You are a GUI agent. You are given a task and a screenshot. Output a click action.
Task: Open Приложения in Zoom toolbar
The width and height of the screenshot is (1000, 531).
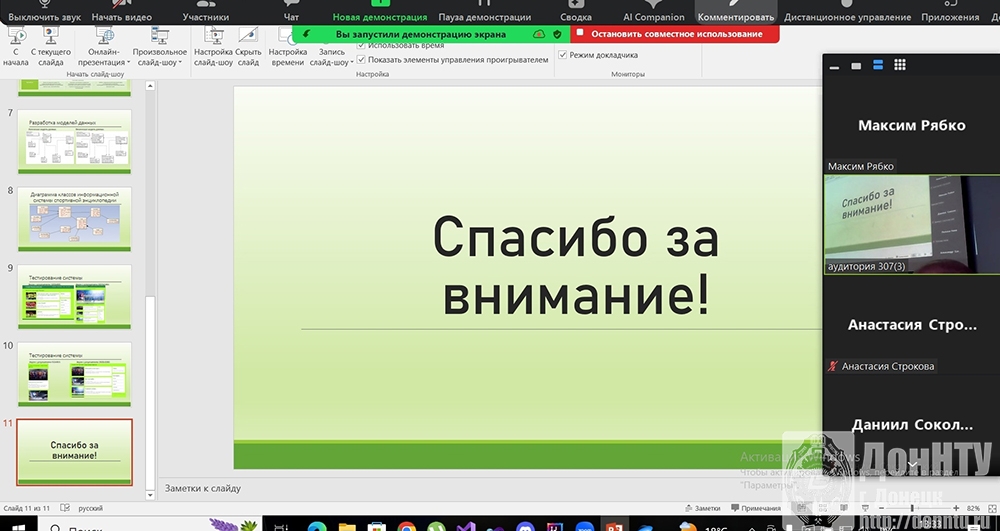pyautogui.click(x=950, y=11)
